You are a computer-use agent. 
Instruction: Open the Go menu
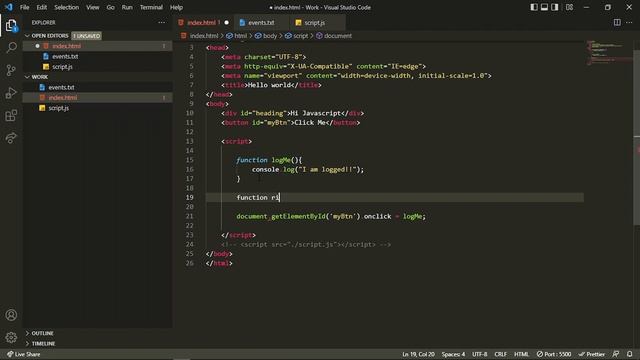[x=111, y=7]
